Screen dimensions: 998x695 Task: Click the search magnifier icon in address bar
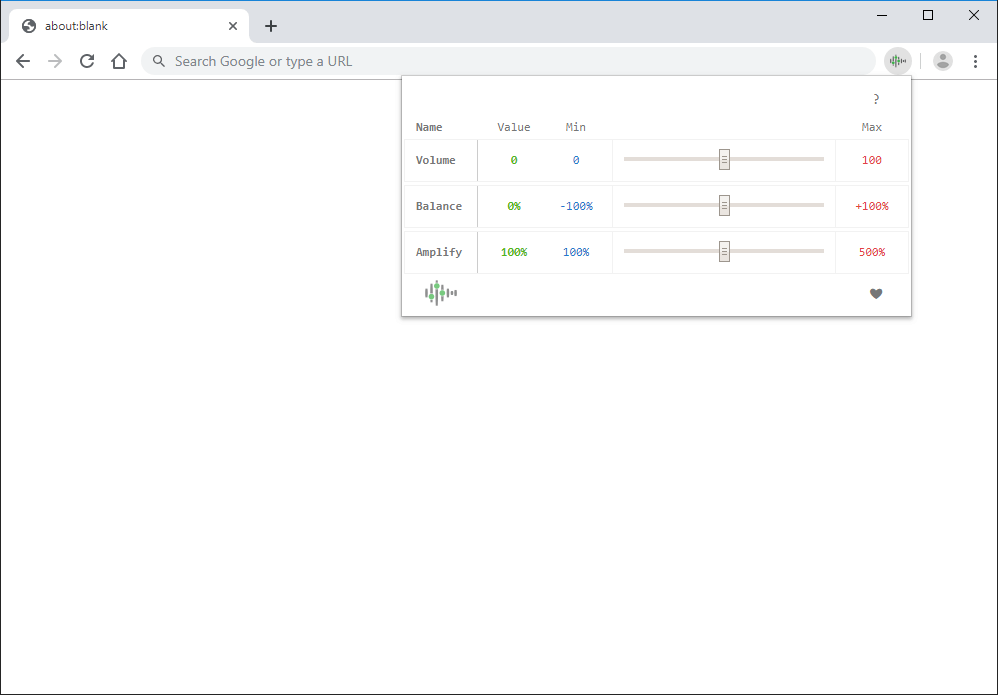pos(159,61)
